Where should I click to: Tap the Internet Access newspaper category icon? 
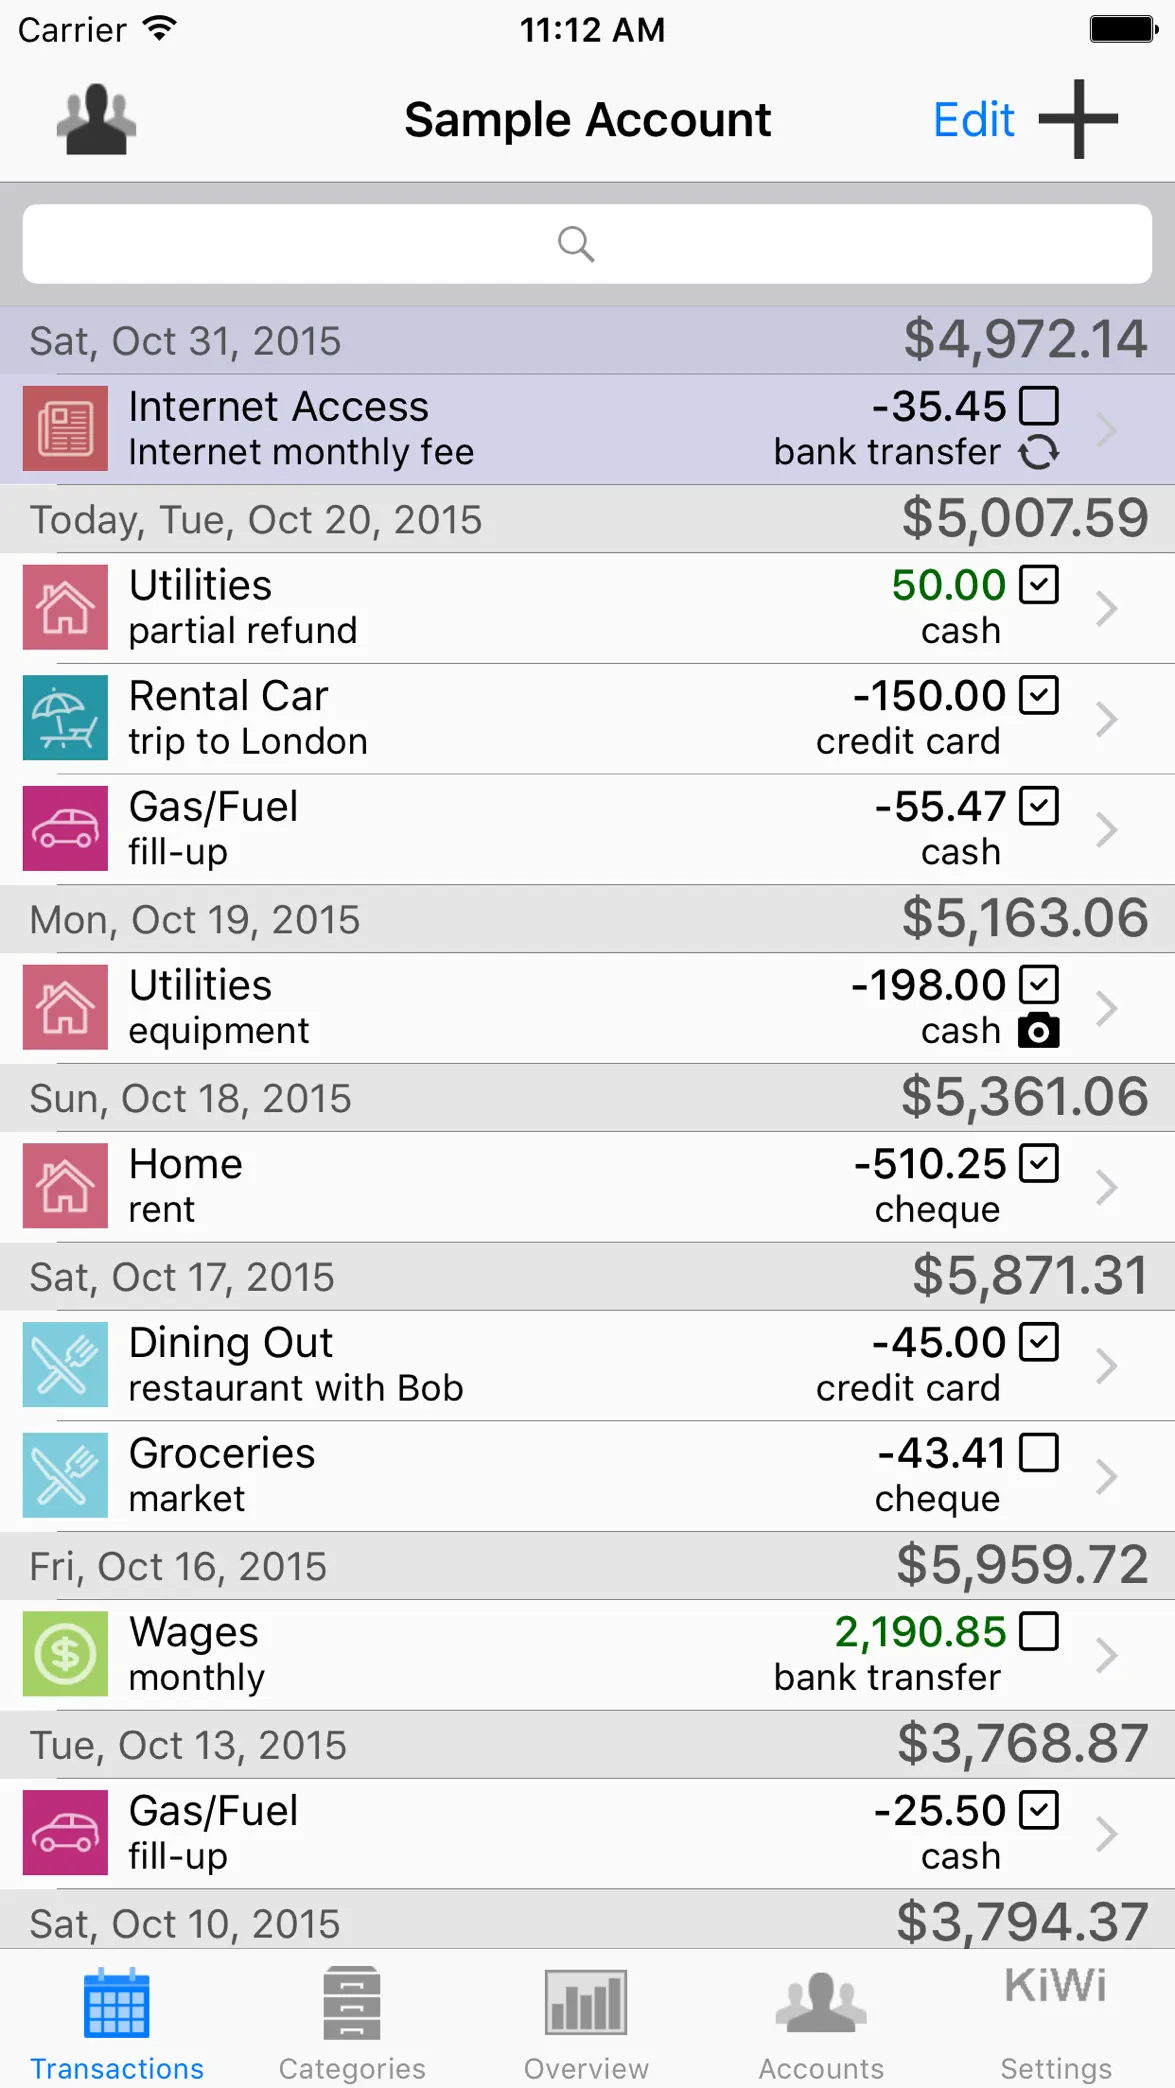point(65,428)
